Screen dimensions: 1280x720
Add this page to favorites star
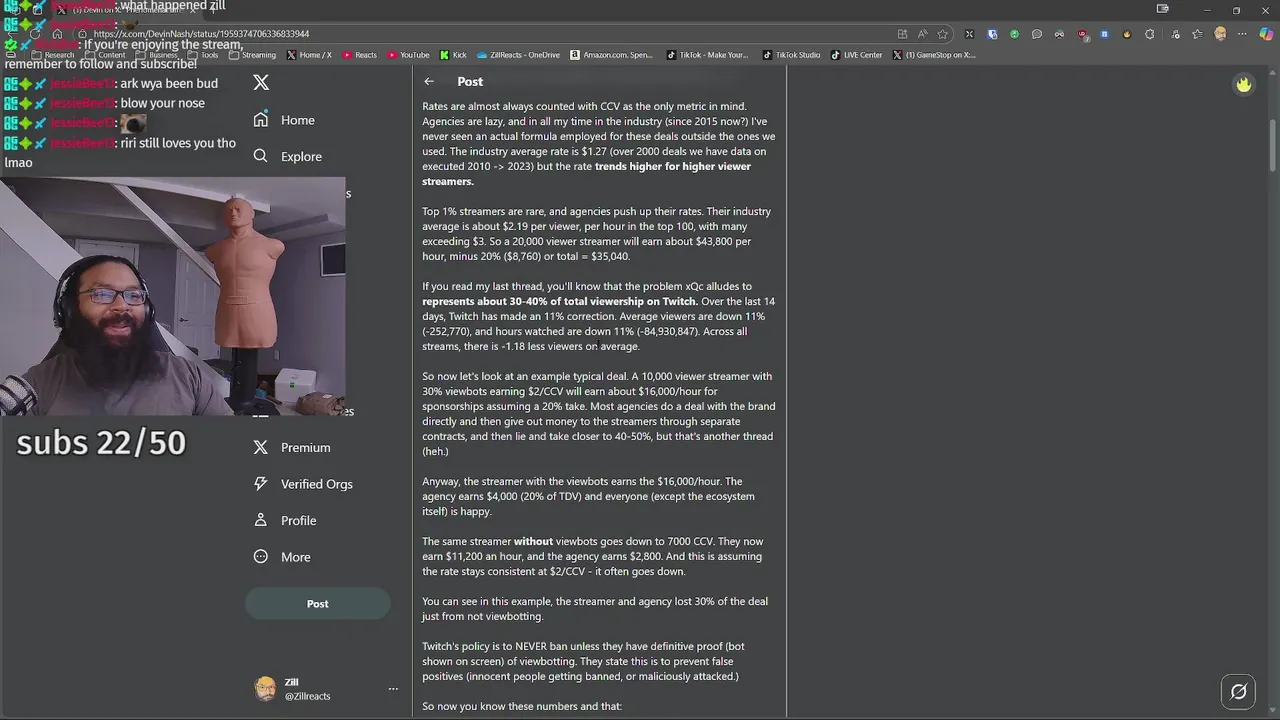pos(942,34)
